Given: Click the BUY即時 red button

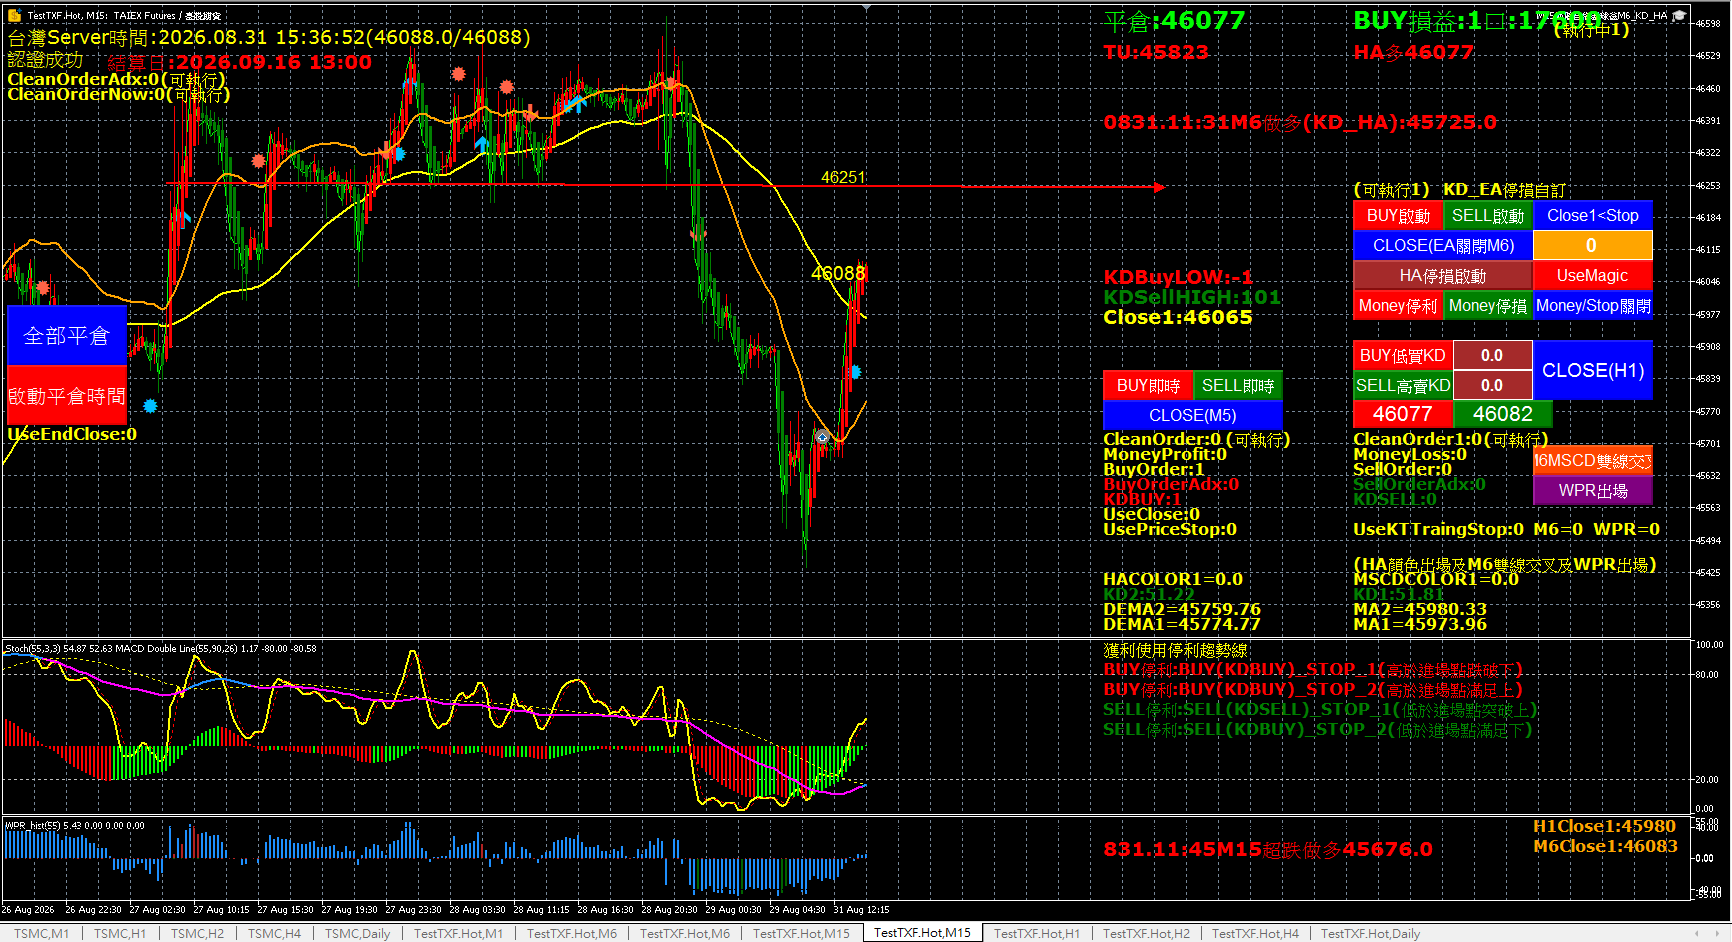Looking at the screenshot, I should (x=1148, y=385).
